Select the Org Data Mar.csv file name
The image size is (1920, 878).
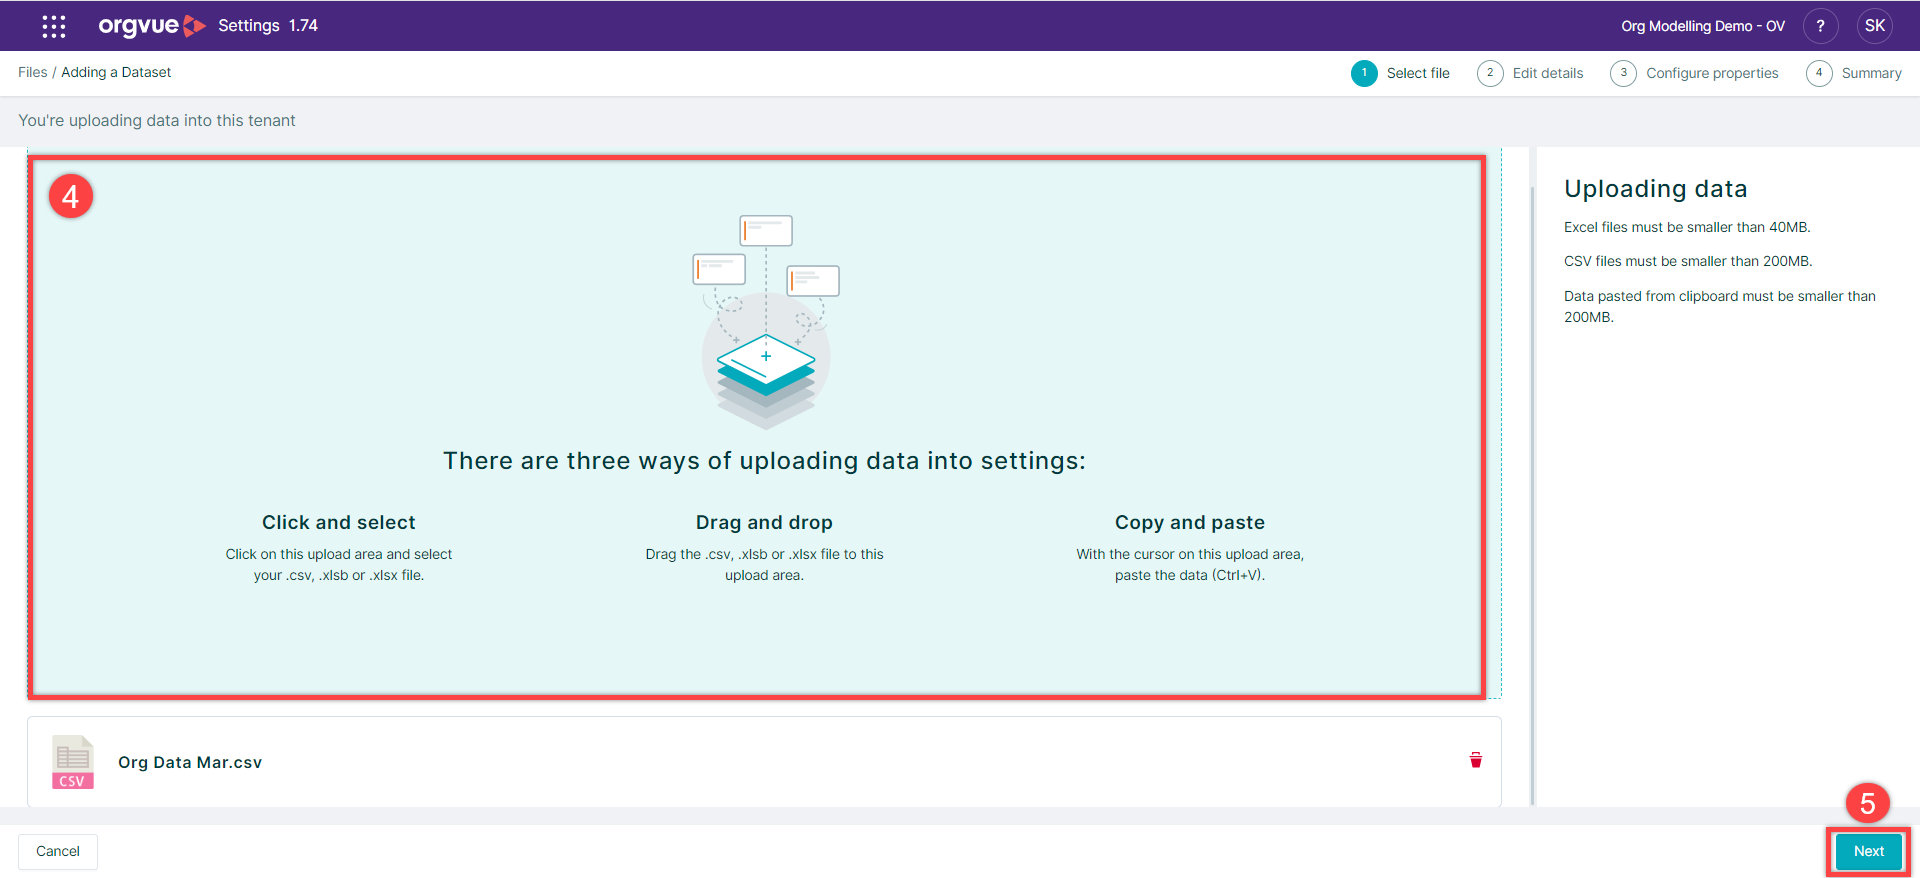tap(190, 762)
